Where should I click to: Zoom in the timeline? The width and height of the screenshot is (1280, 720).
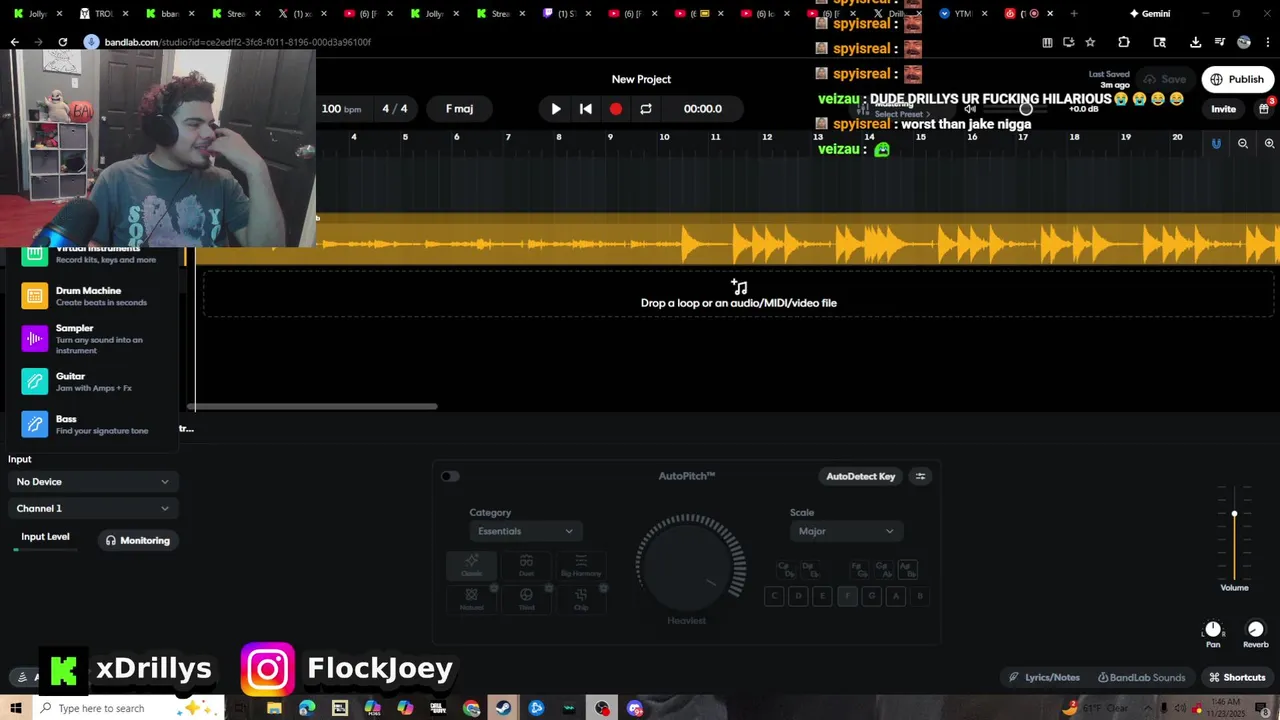point(1269,144)
